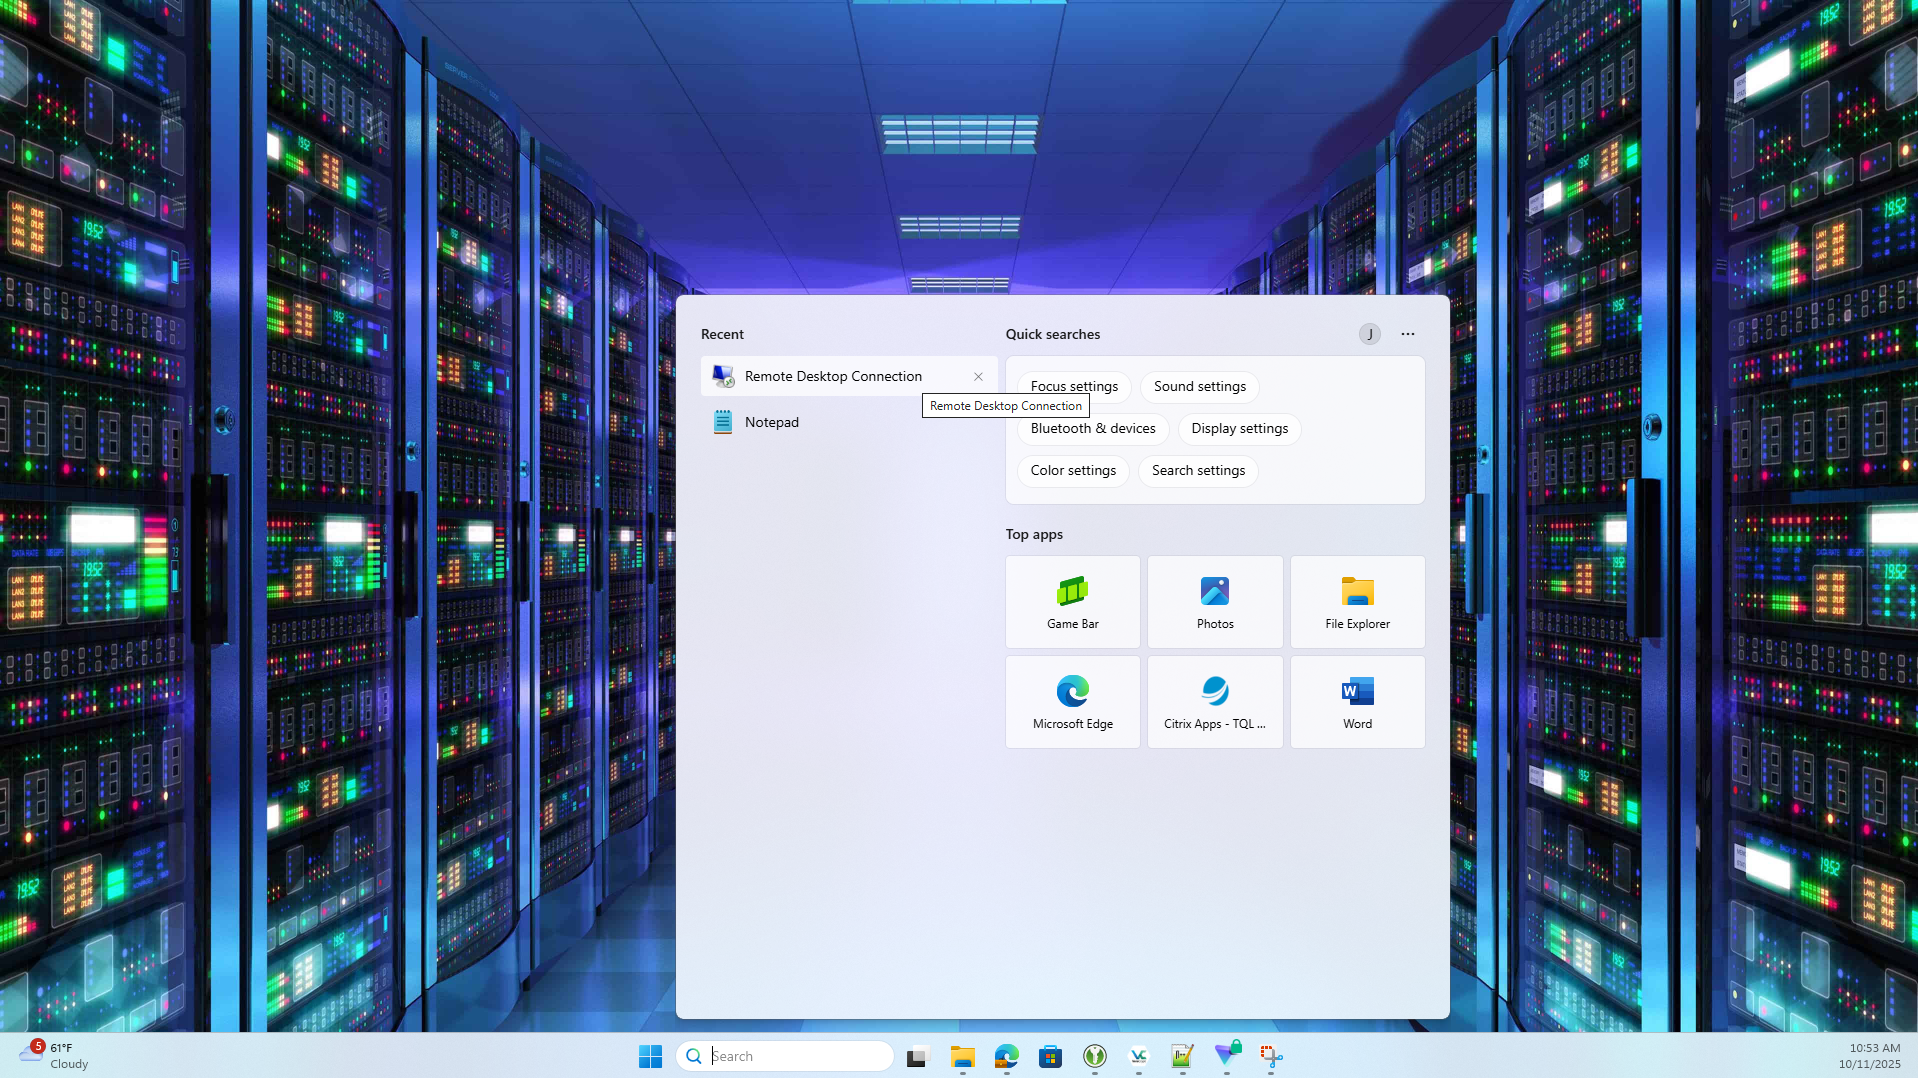Click the Windows Start button
Image resolution: width=1918 pixels, height=1078 pixels.
tap(650, 1056)
